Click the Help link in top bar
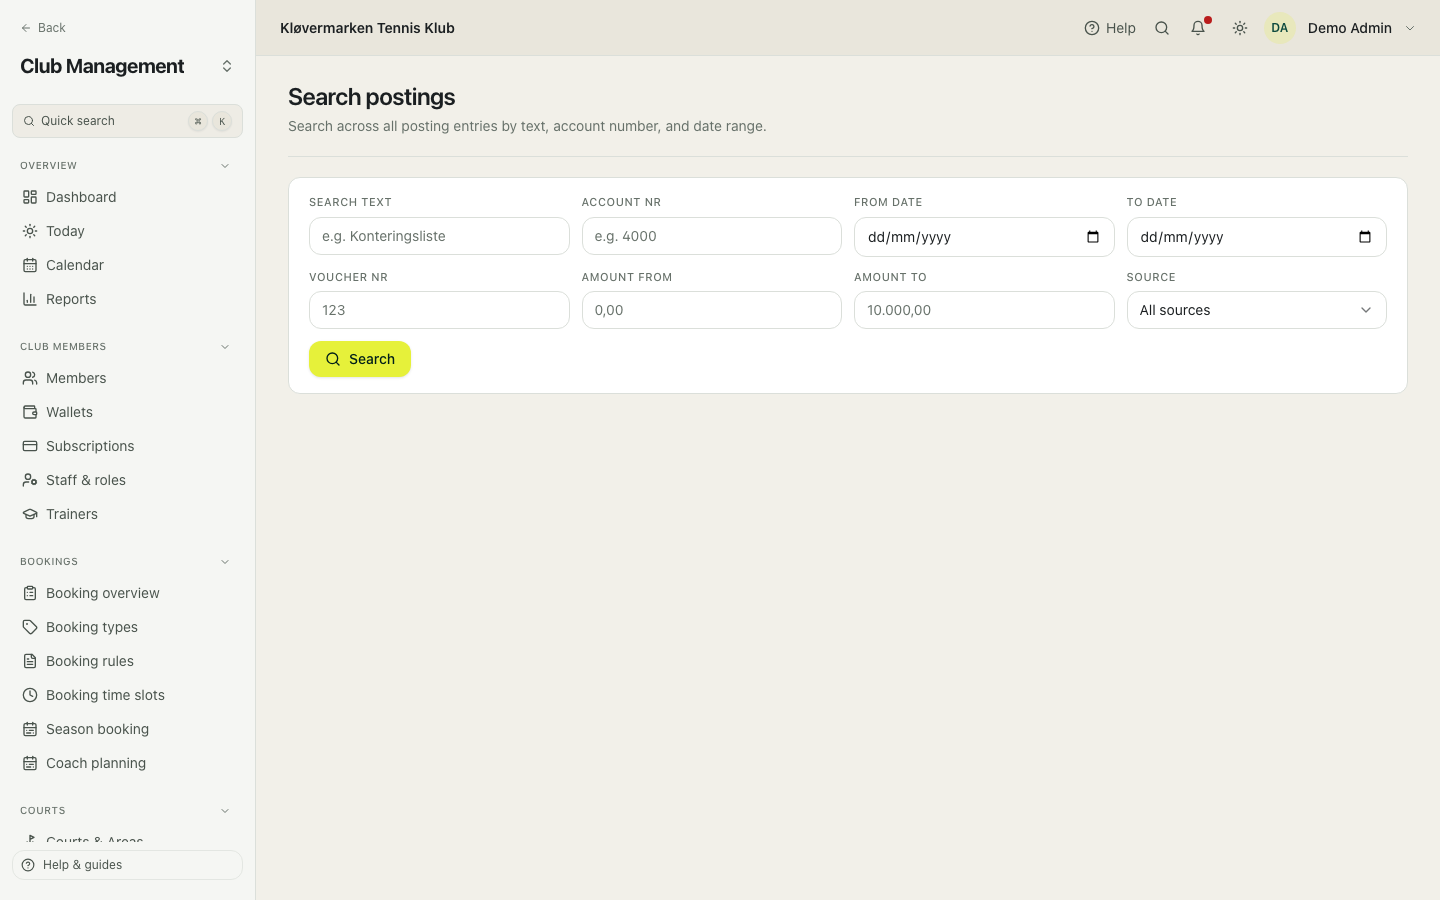 tap(1110, 28)
